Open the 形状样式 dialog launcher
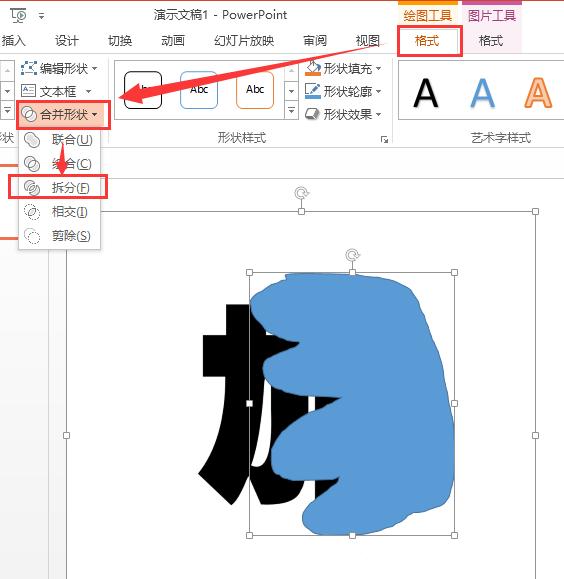The width and height of the screenshot is (564, 579). tap(384, 139)
